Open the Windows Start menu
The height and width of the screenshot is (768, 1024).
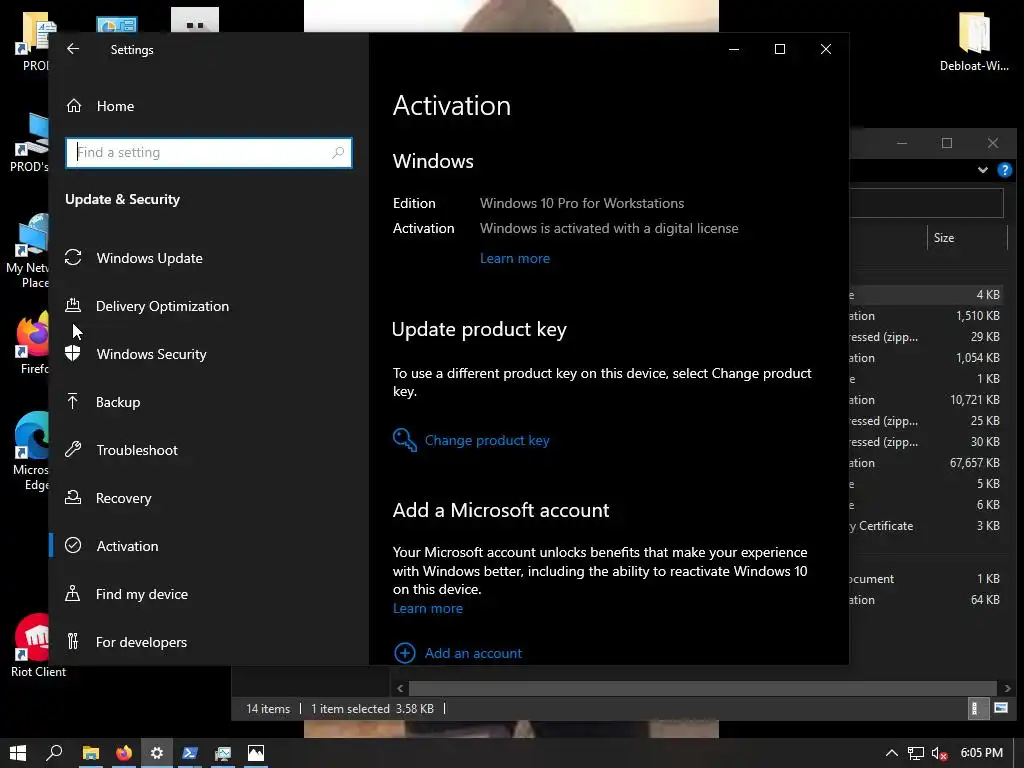[18, 753]
